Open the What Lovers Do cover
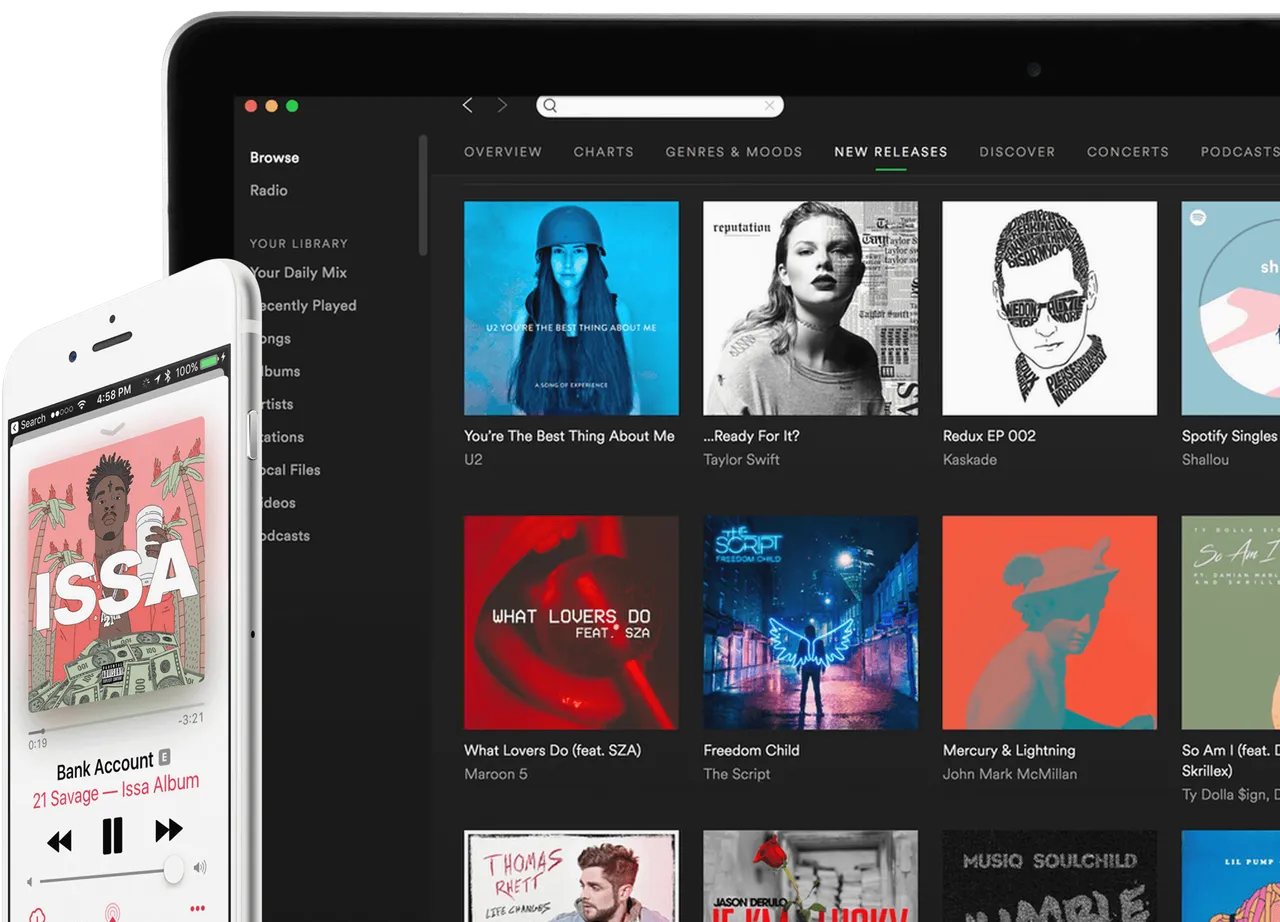Screen dimensions: 1280x922 coord(571,622)
